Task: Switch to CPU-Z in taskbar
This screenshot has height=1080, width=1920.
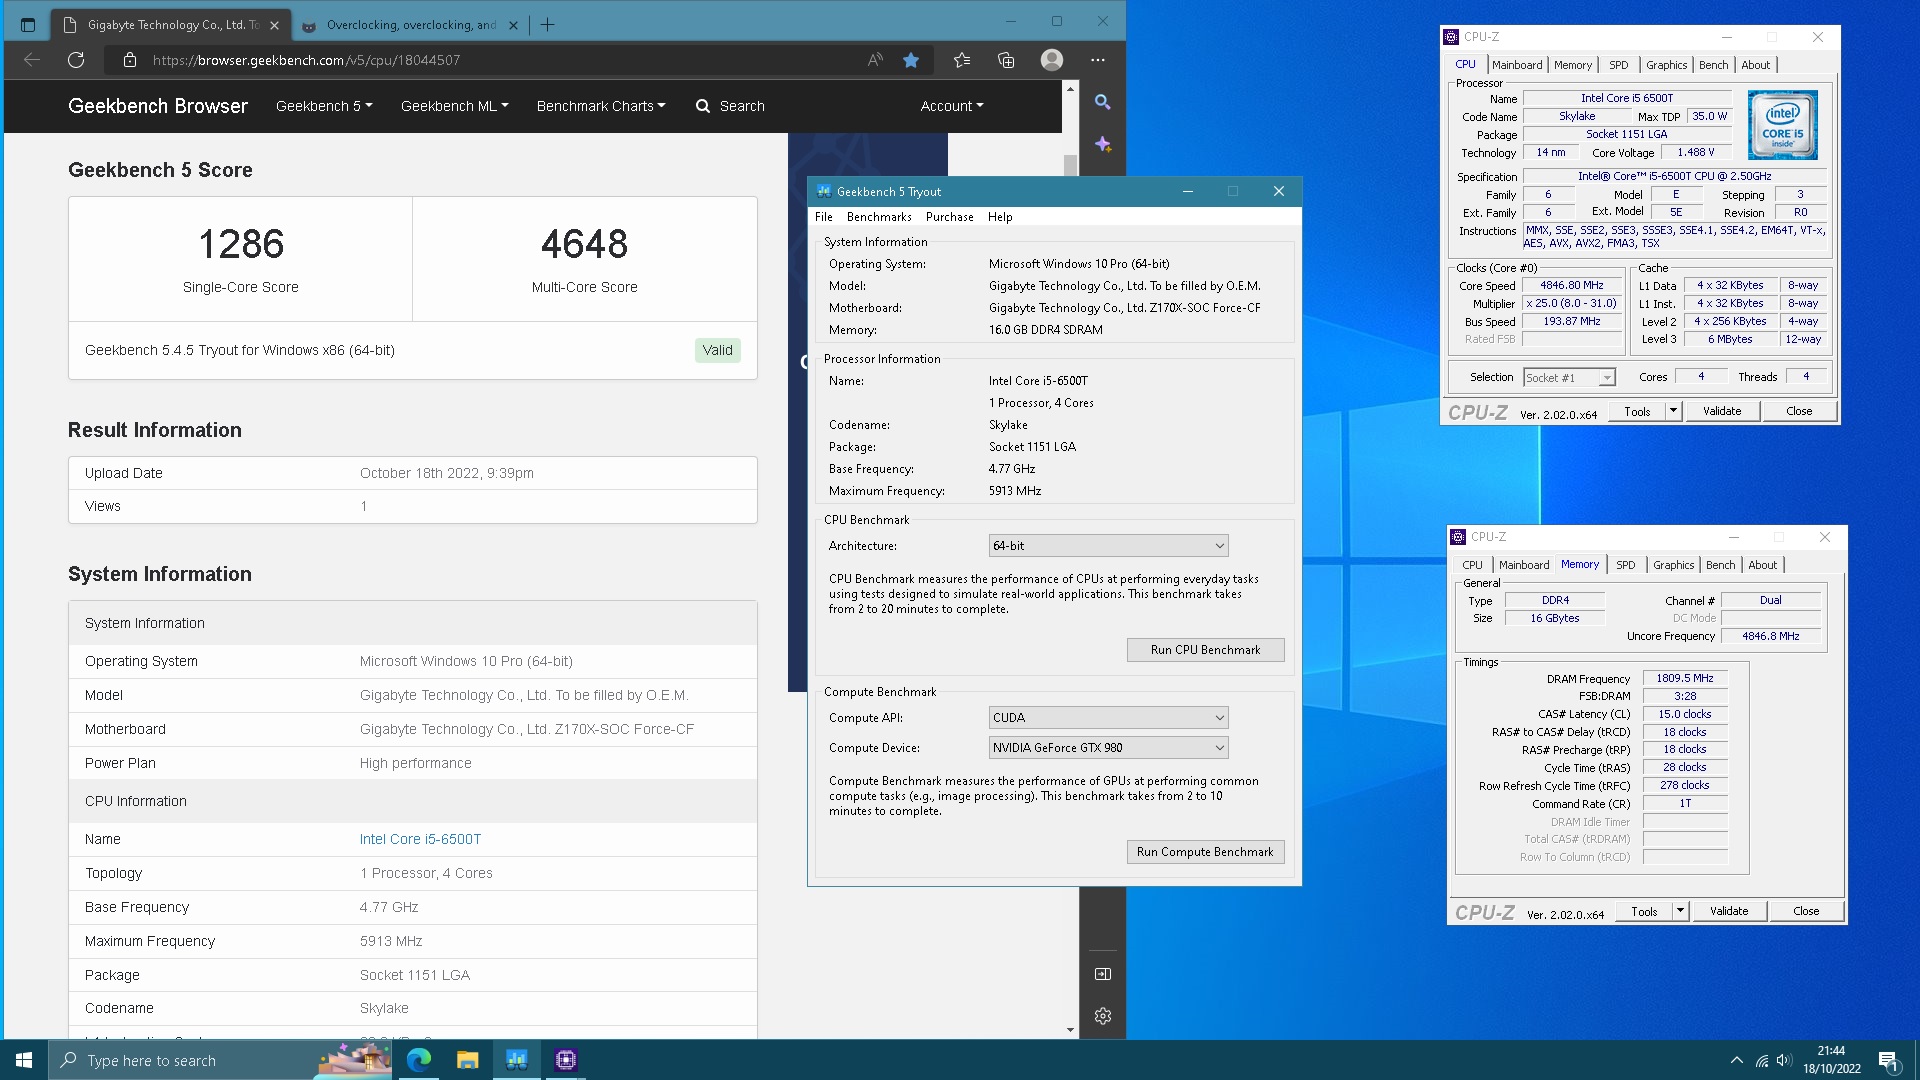Action: 565,1060
